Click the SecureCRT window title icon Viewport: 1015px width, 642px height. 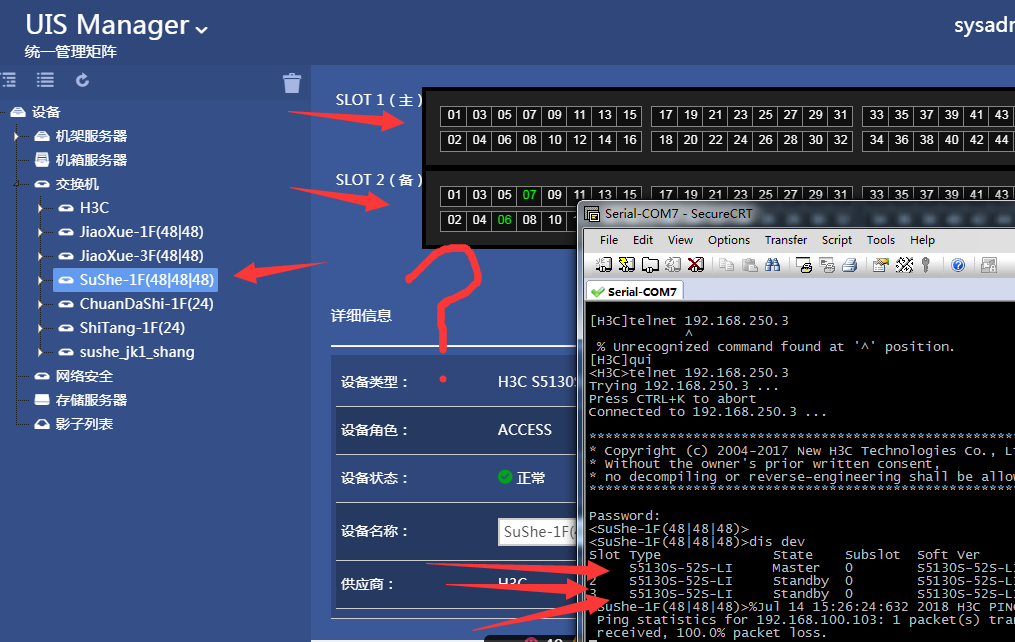tap(592, 214)
